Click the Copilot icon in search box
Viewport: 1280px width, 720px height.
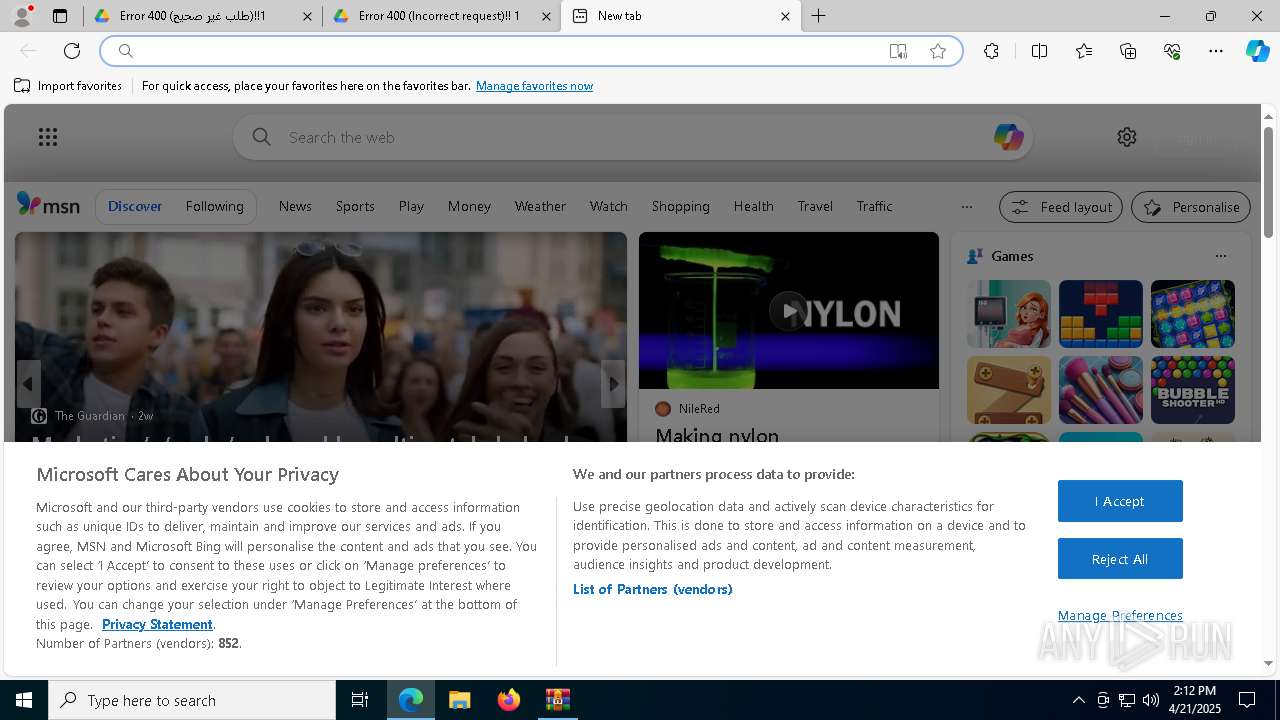(x=1008, y=137)
